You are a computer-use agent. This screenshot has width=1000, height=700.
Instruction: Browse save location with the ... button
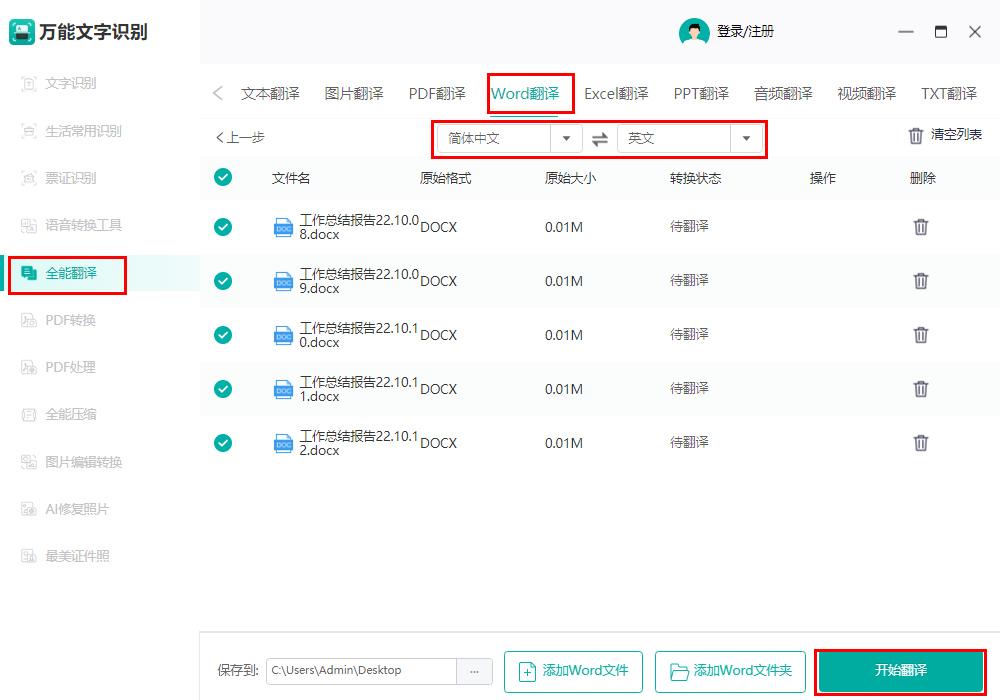coord(475,671)
